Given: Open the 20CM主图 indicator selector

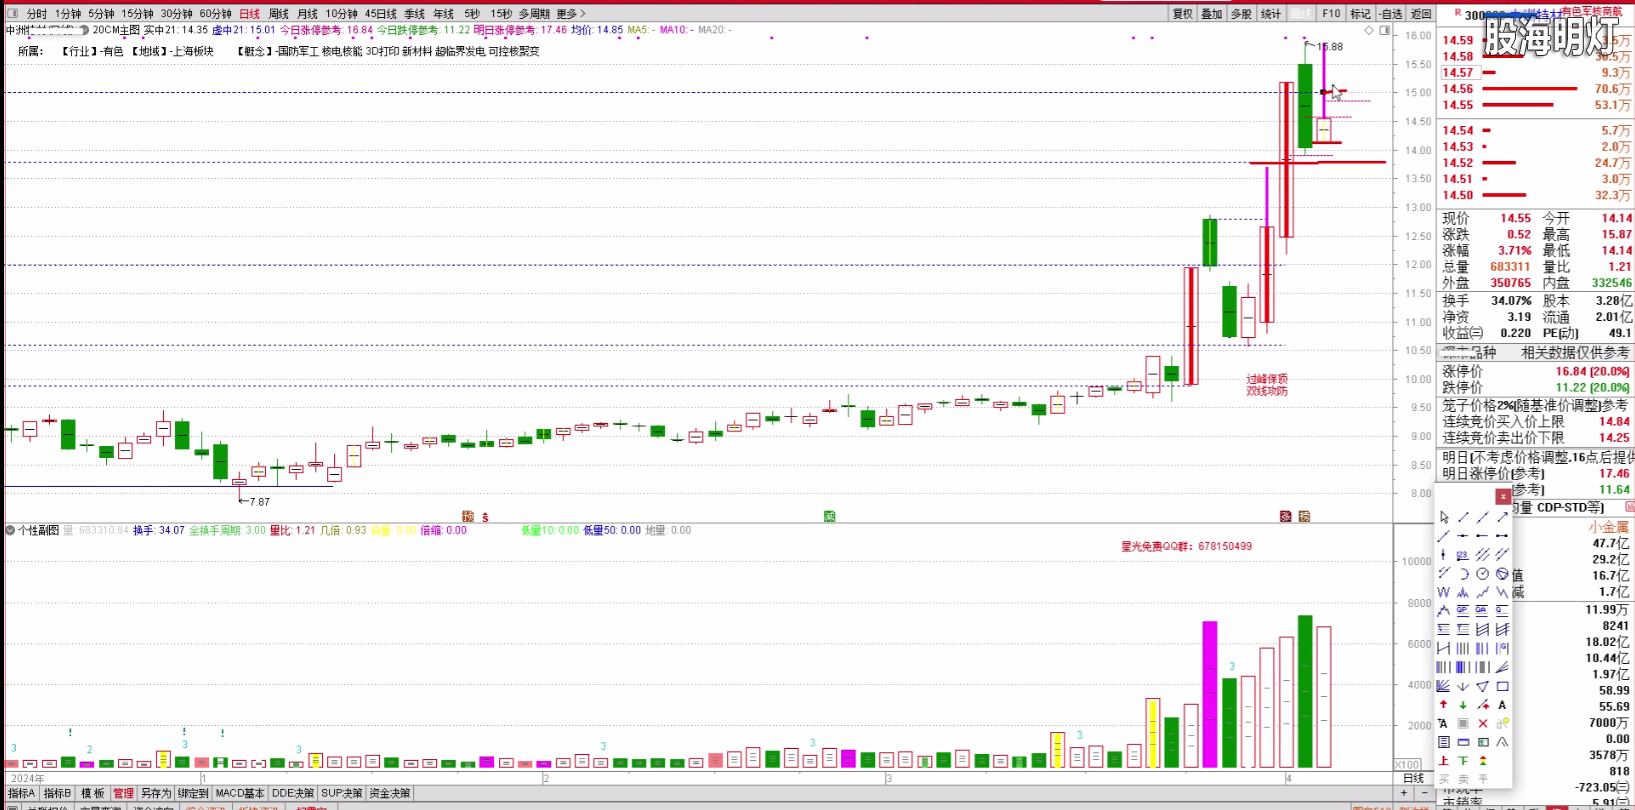Looking at the screenshot, I should click(116, 30).
